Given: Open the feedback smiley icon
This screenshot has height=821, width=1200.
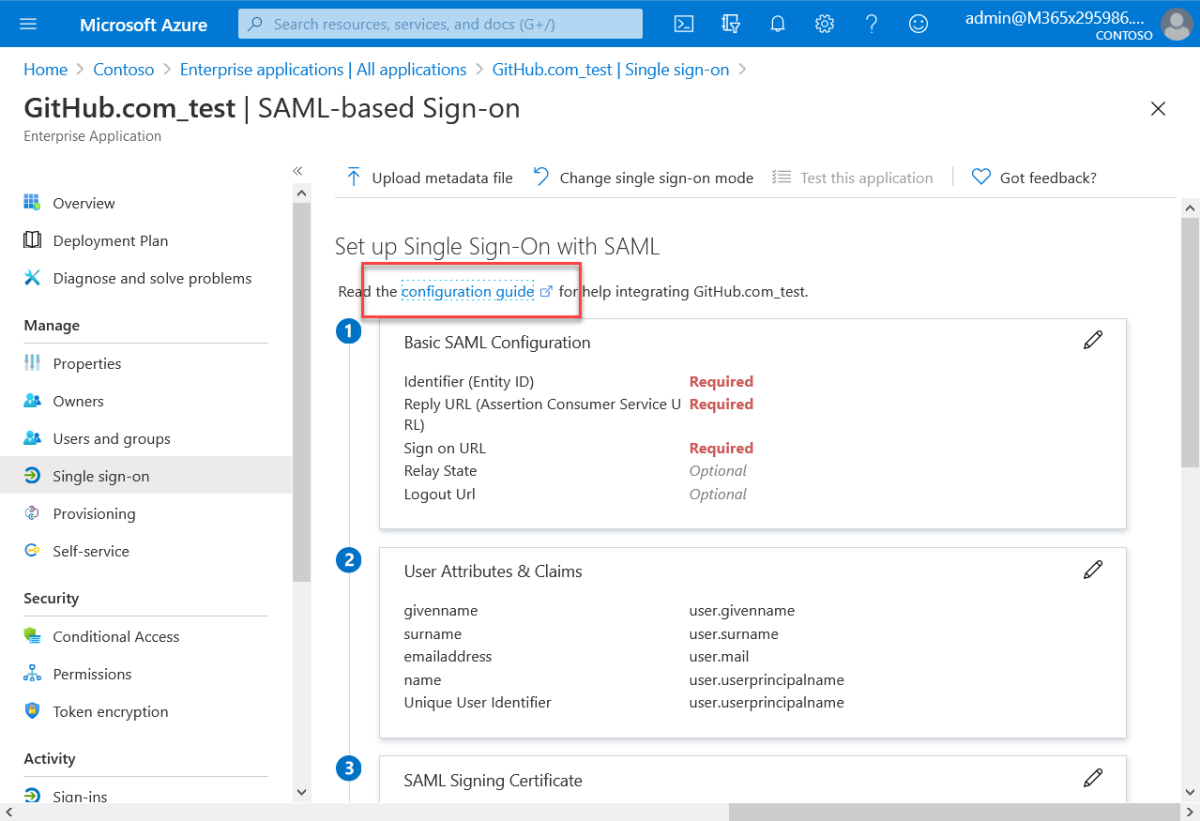Looking at the screenshot, I should point(918,24).
